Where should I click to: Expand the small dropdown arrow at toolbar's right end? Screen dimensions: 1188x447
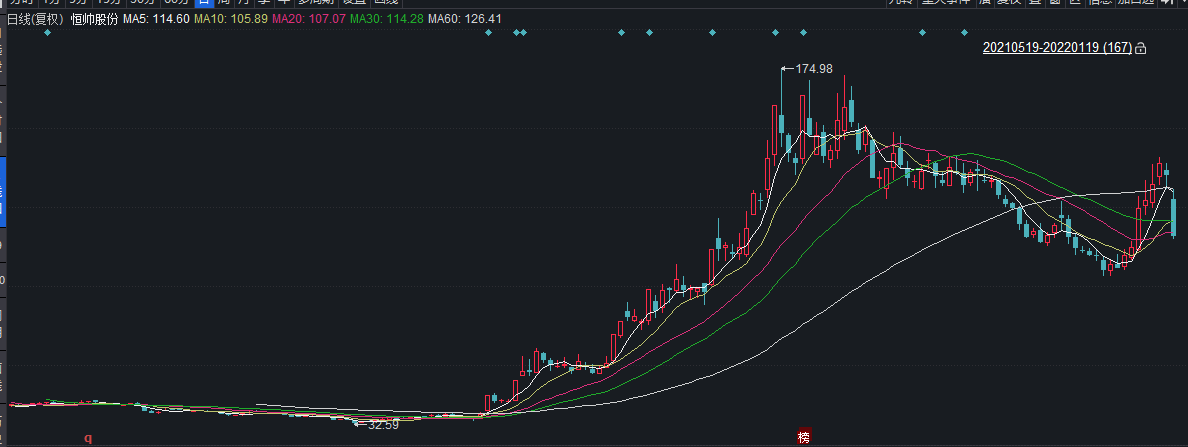tap(1181, 3)
